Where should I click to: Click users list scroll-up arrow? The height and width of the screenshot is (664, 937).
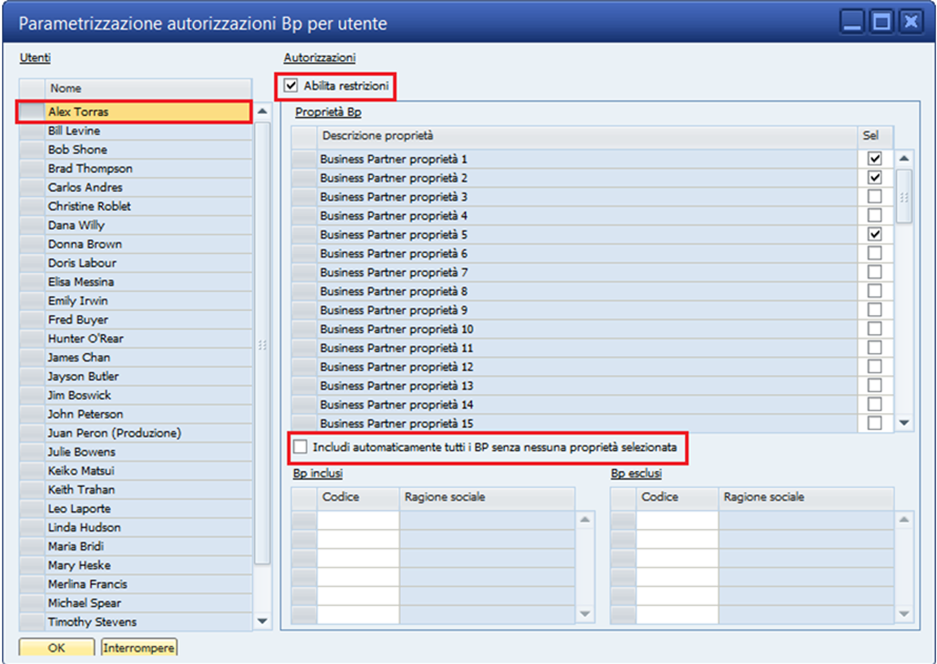pos(262,112)
